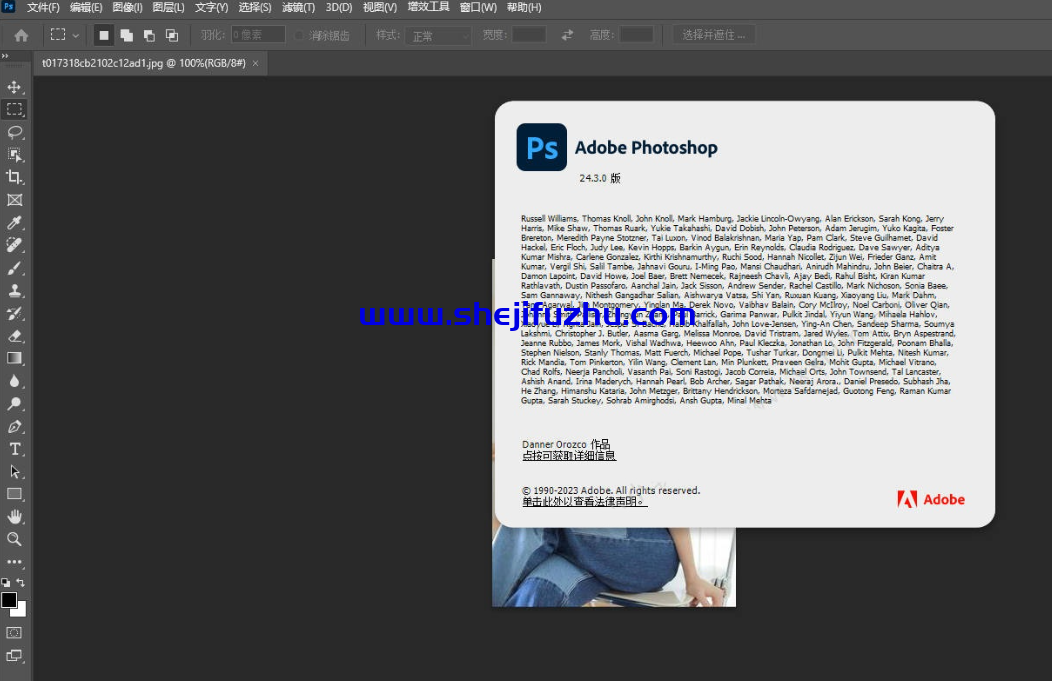The width and height of the screenshot is (1052, 681).
Task: Select the Rectangular Marquee tool in toolbox
Action: pyautogui.click(x=14, y=109)
